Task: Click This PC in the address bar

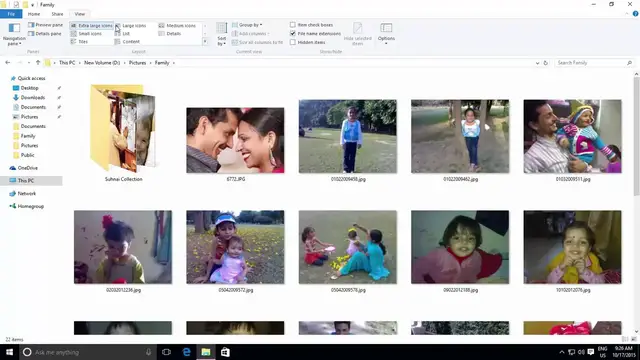Action: click(67, 63)
